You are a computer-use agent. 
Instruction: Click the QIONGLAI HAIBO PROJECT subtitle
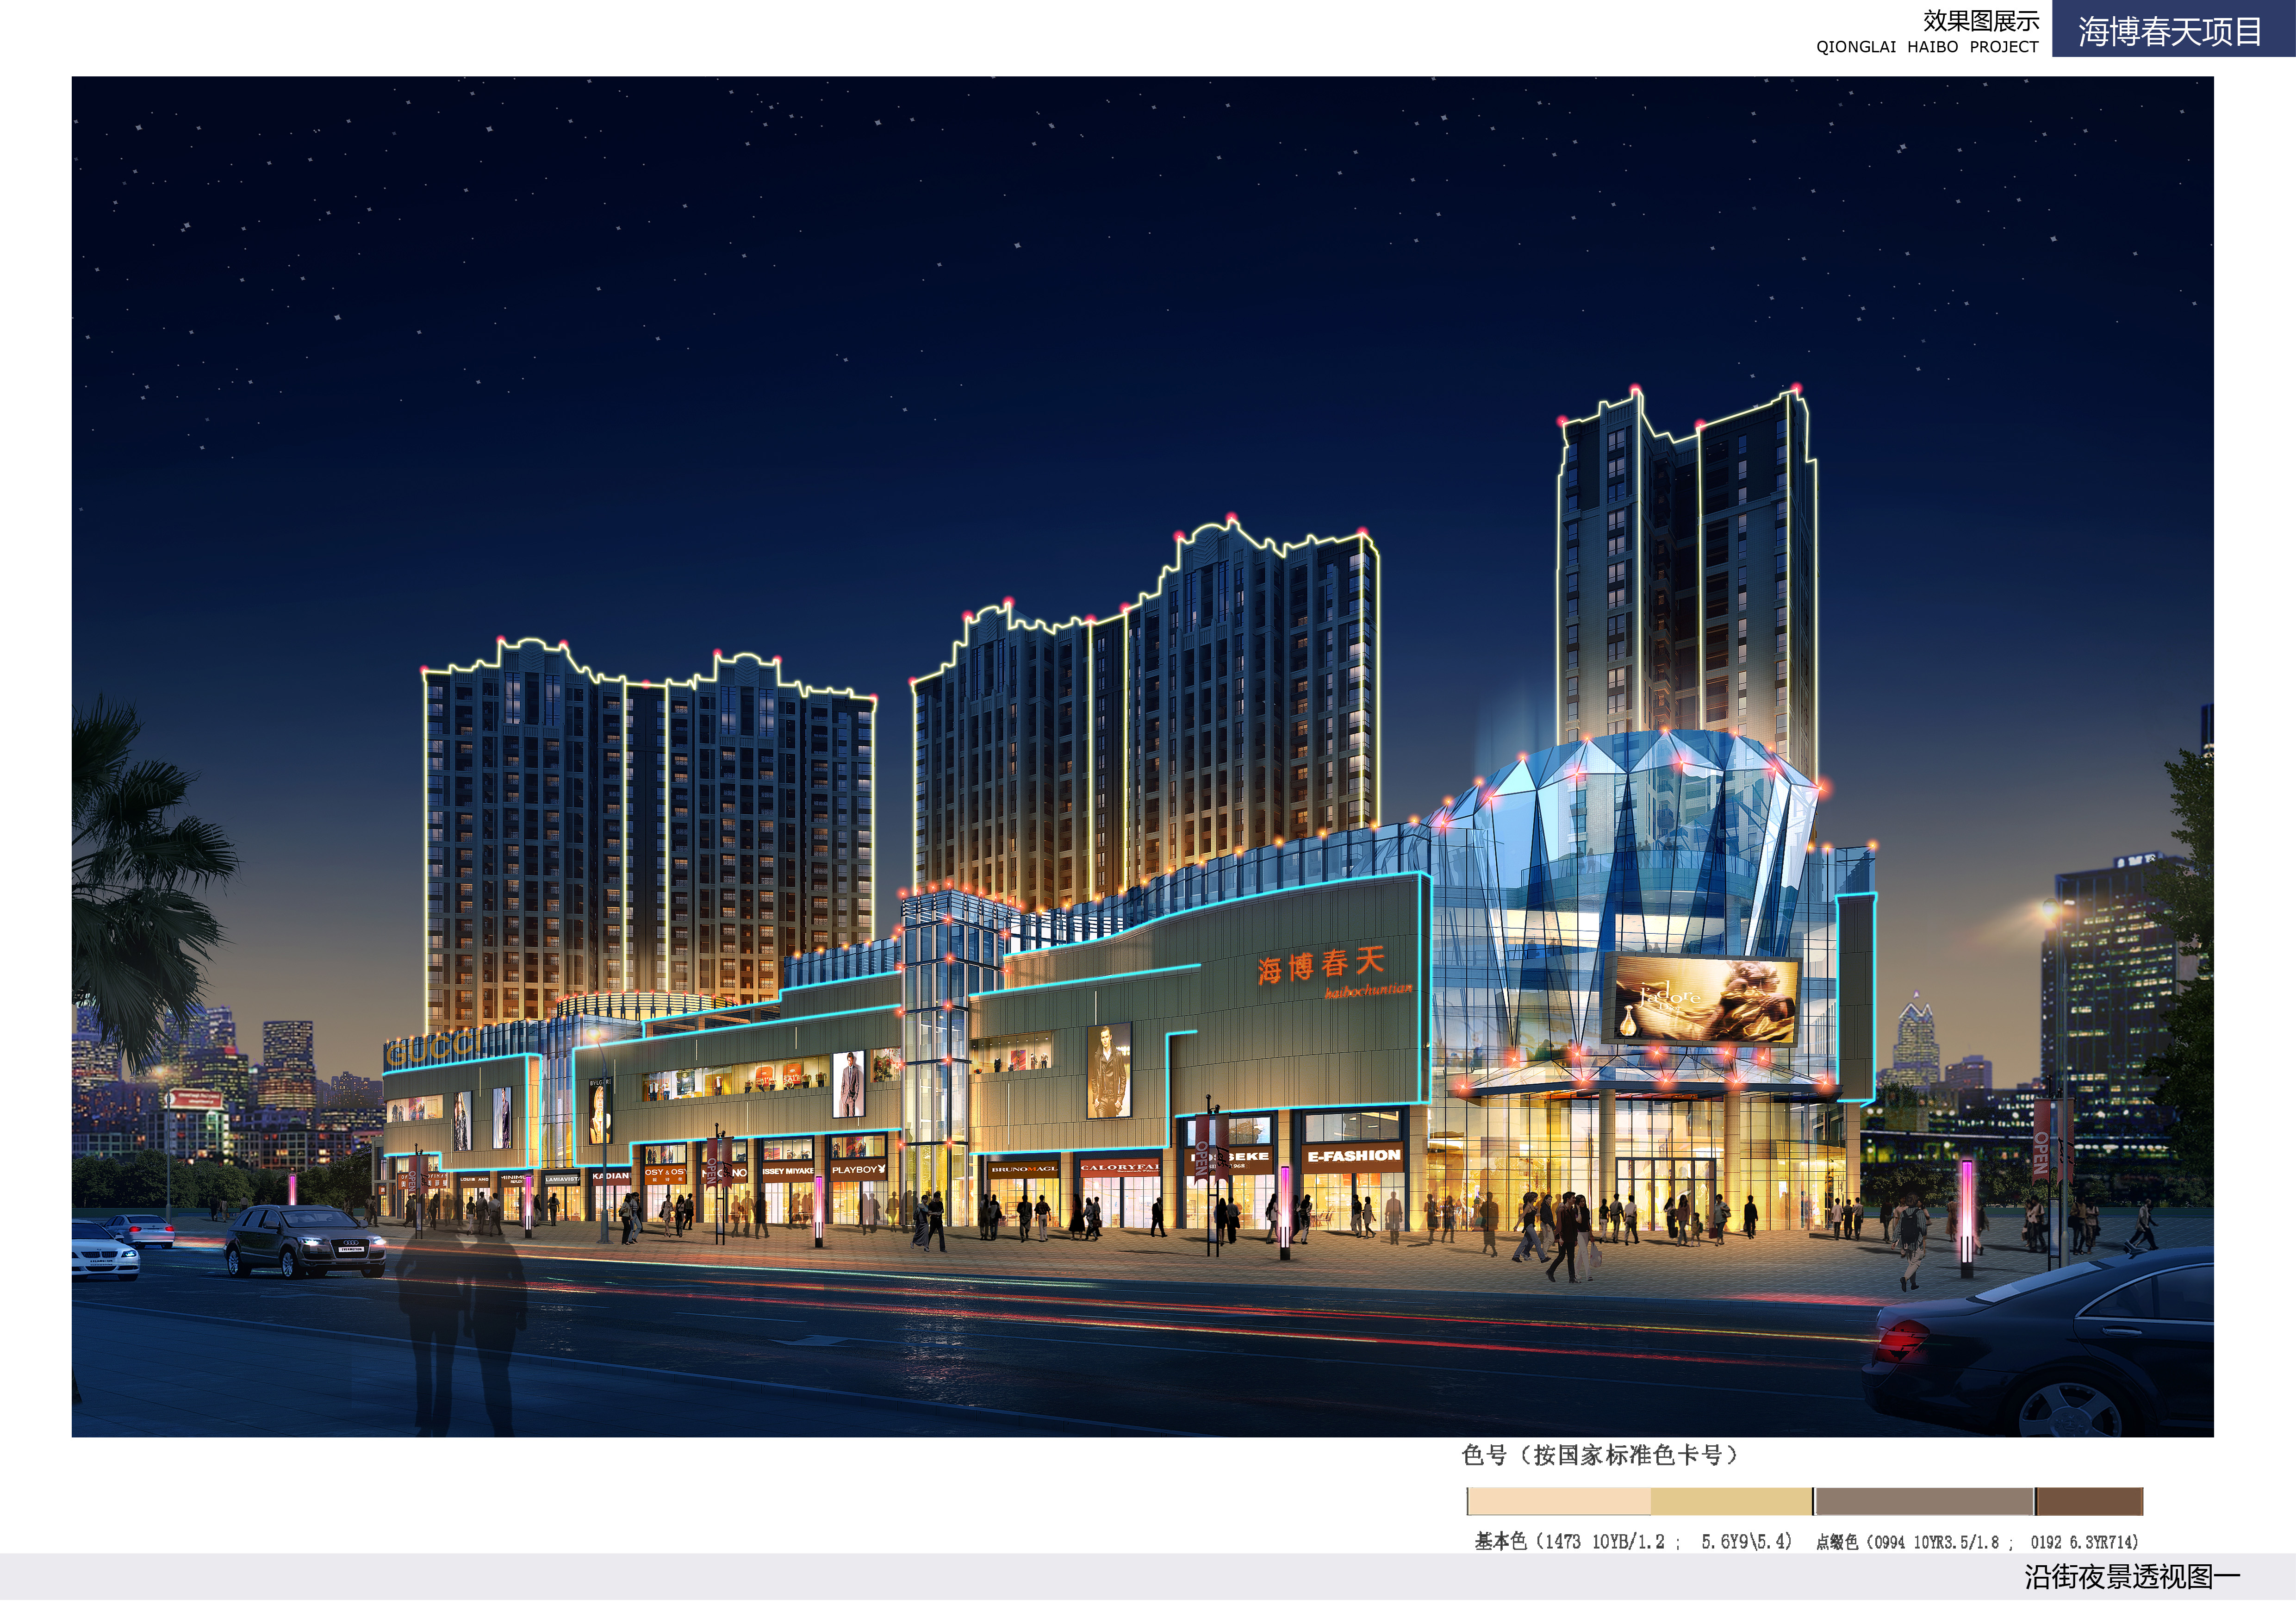point(1927,47)
